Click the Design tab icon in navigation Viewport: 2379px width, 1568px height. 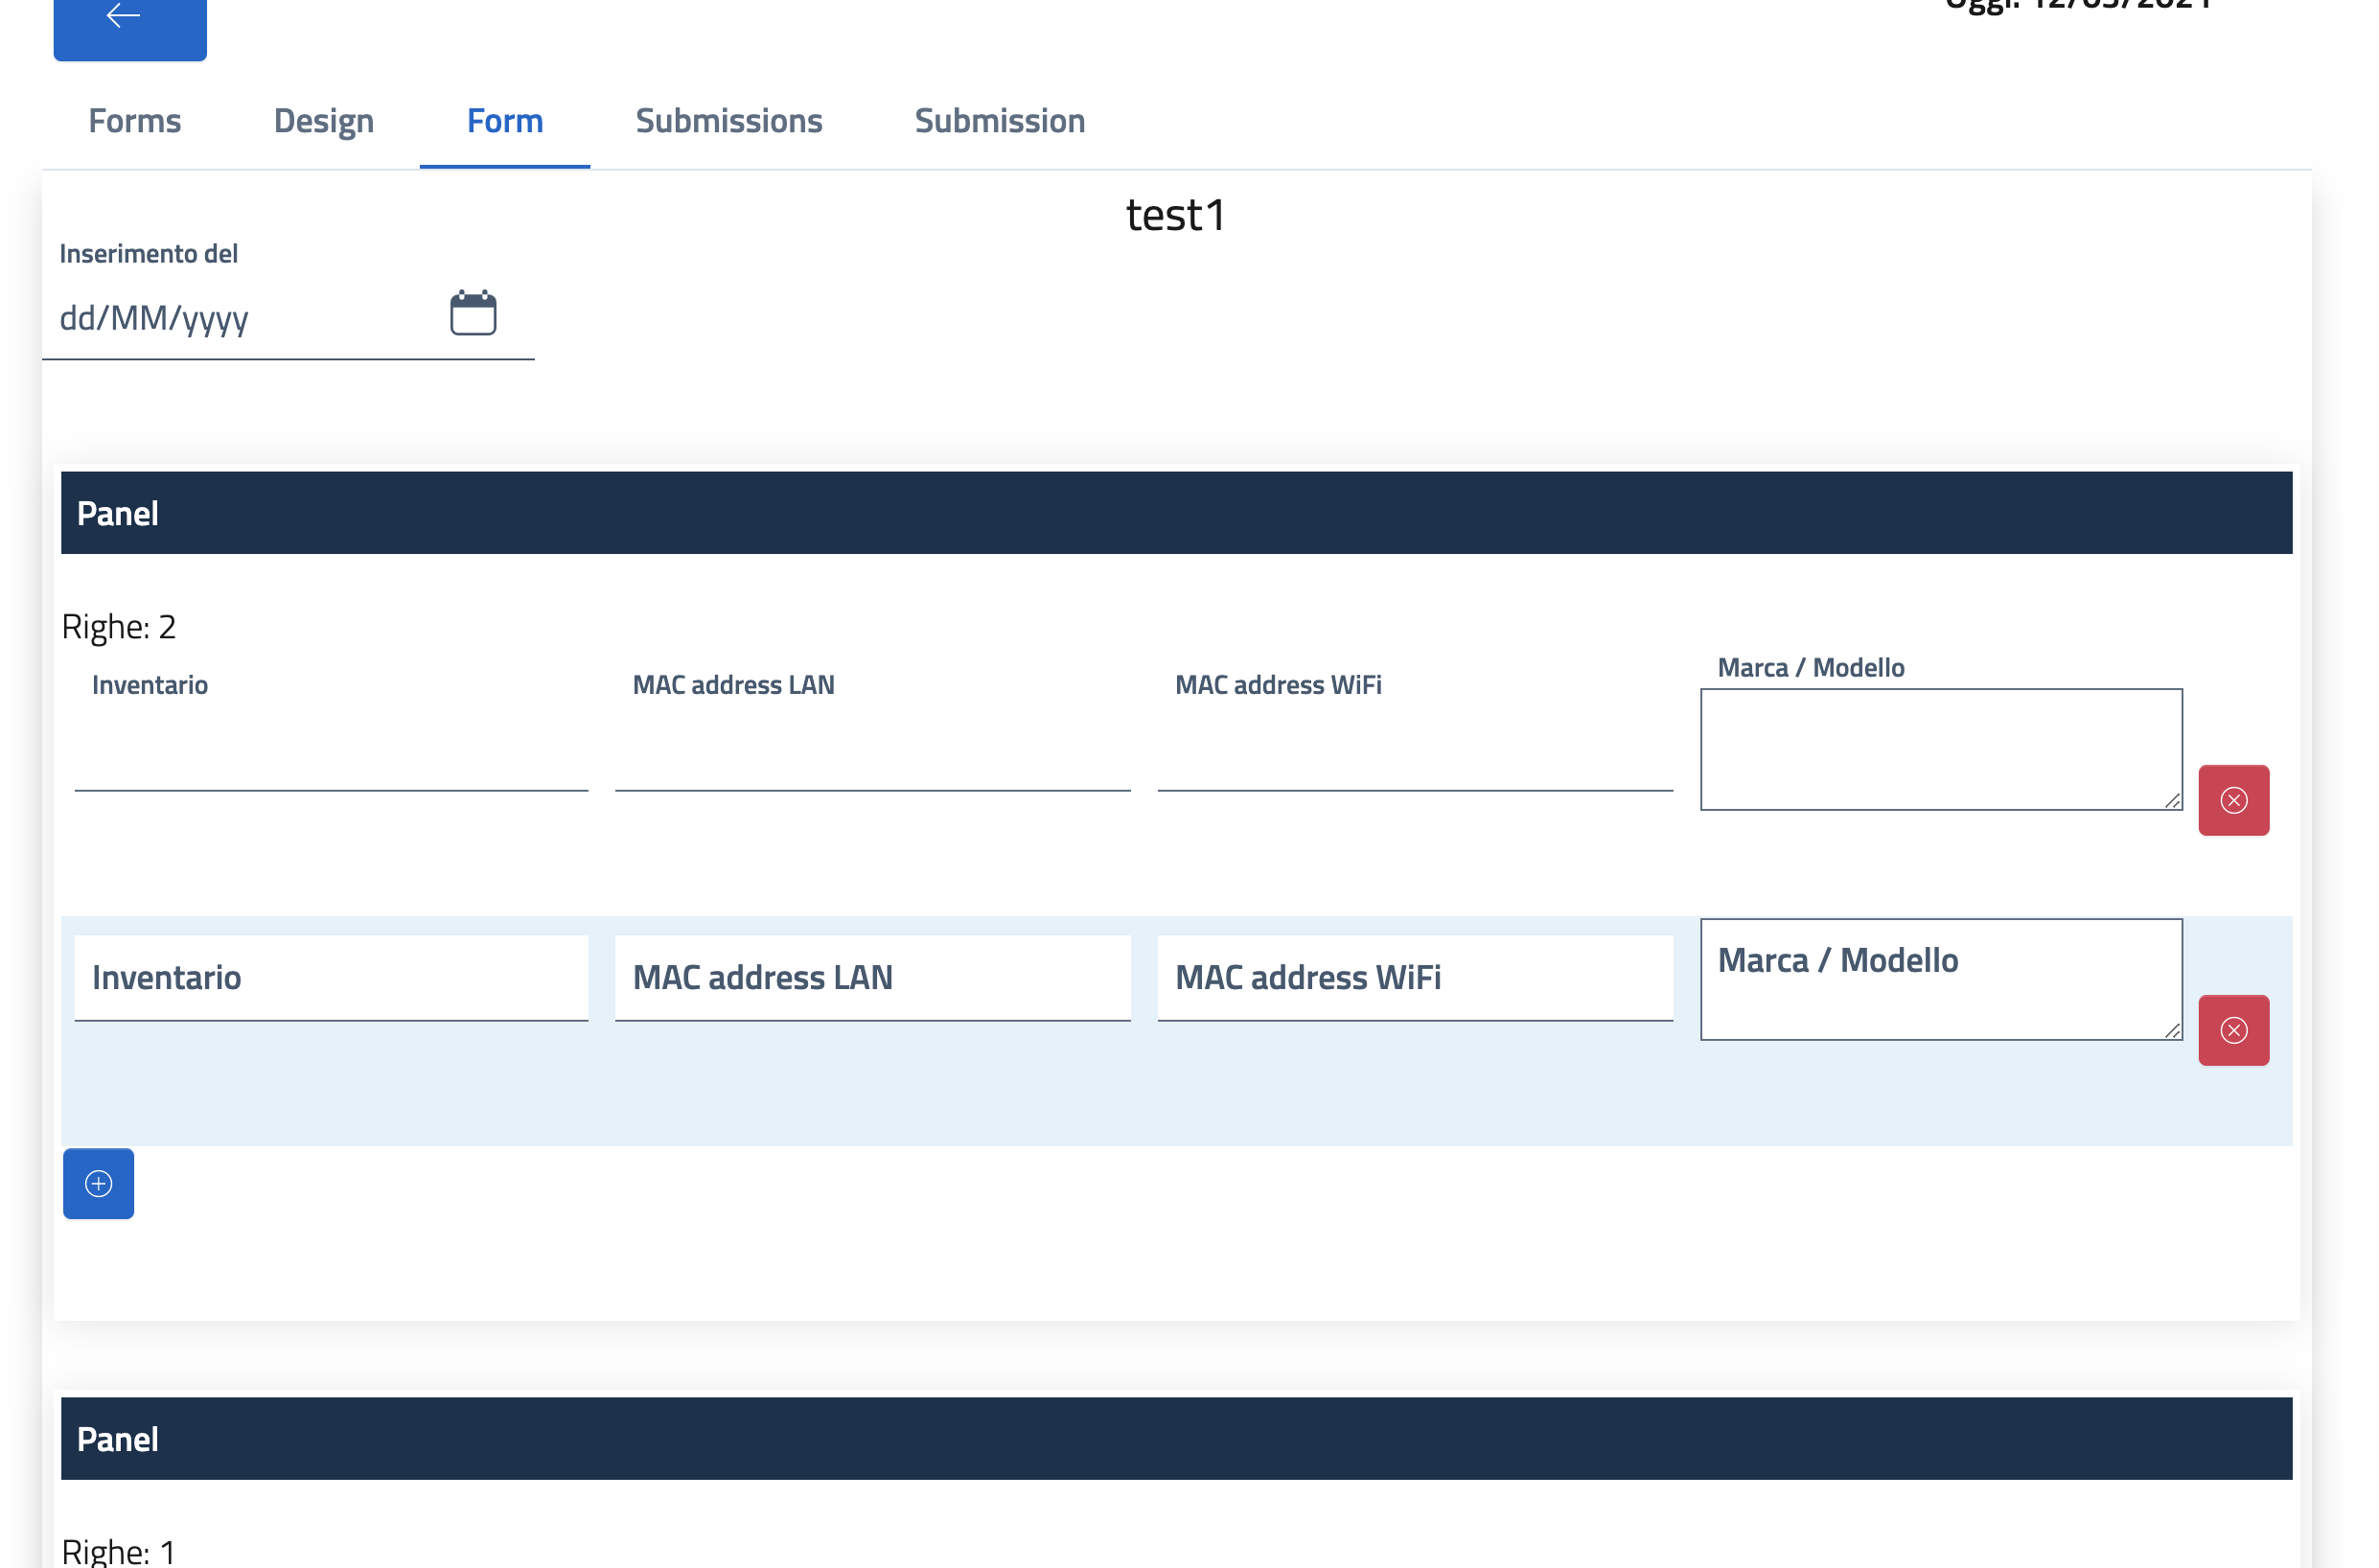pos(322,121)
